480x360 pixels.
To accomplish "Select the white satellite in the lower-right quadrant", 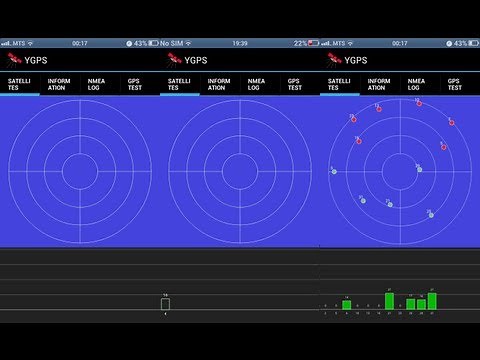I will [x=431, y=215].
